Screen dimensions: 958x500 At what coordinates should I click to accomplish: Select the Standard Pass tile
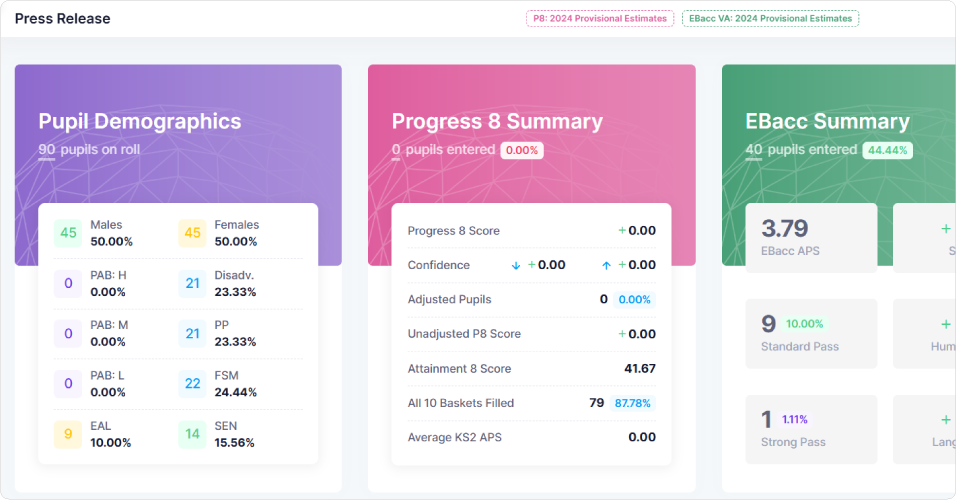coord(811,333)
